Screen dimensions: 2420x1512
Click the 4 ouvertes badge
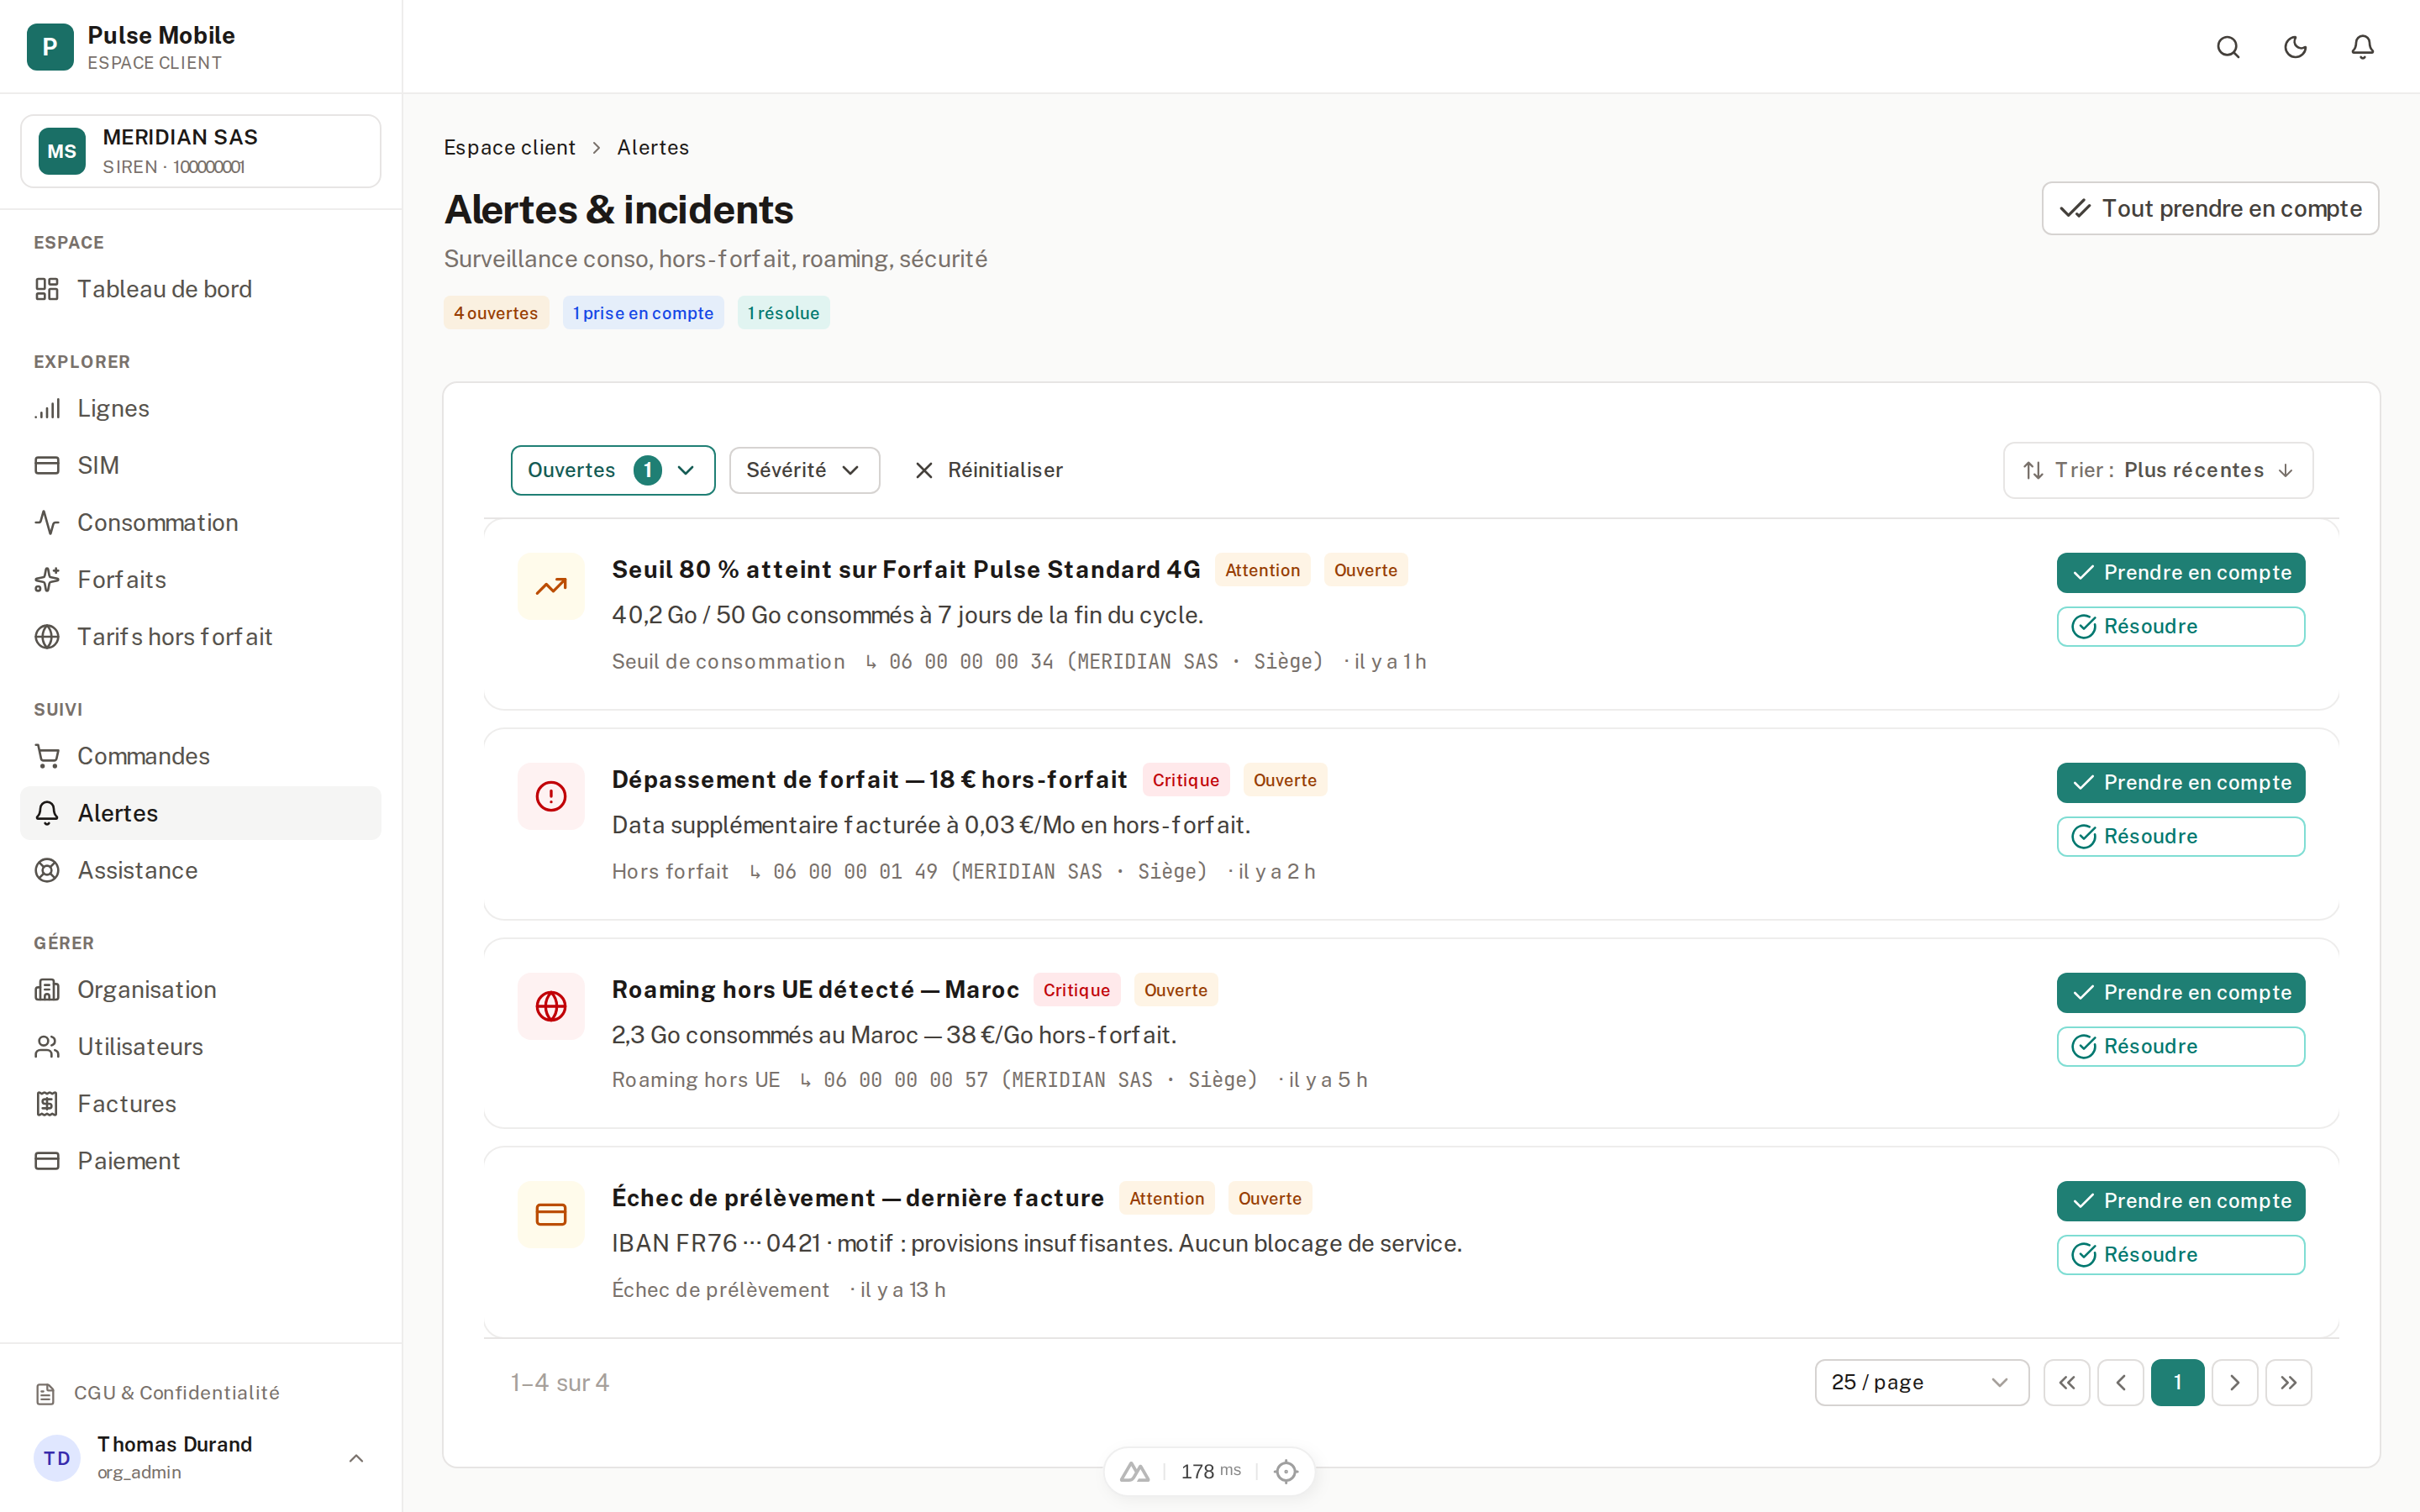tap(496, 313)
